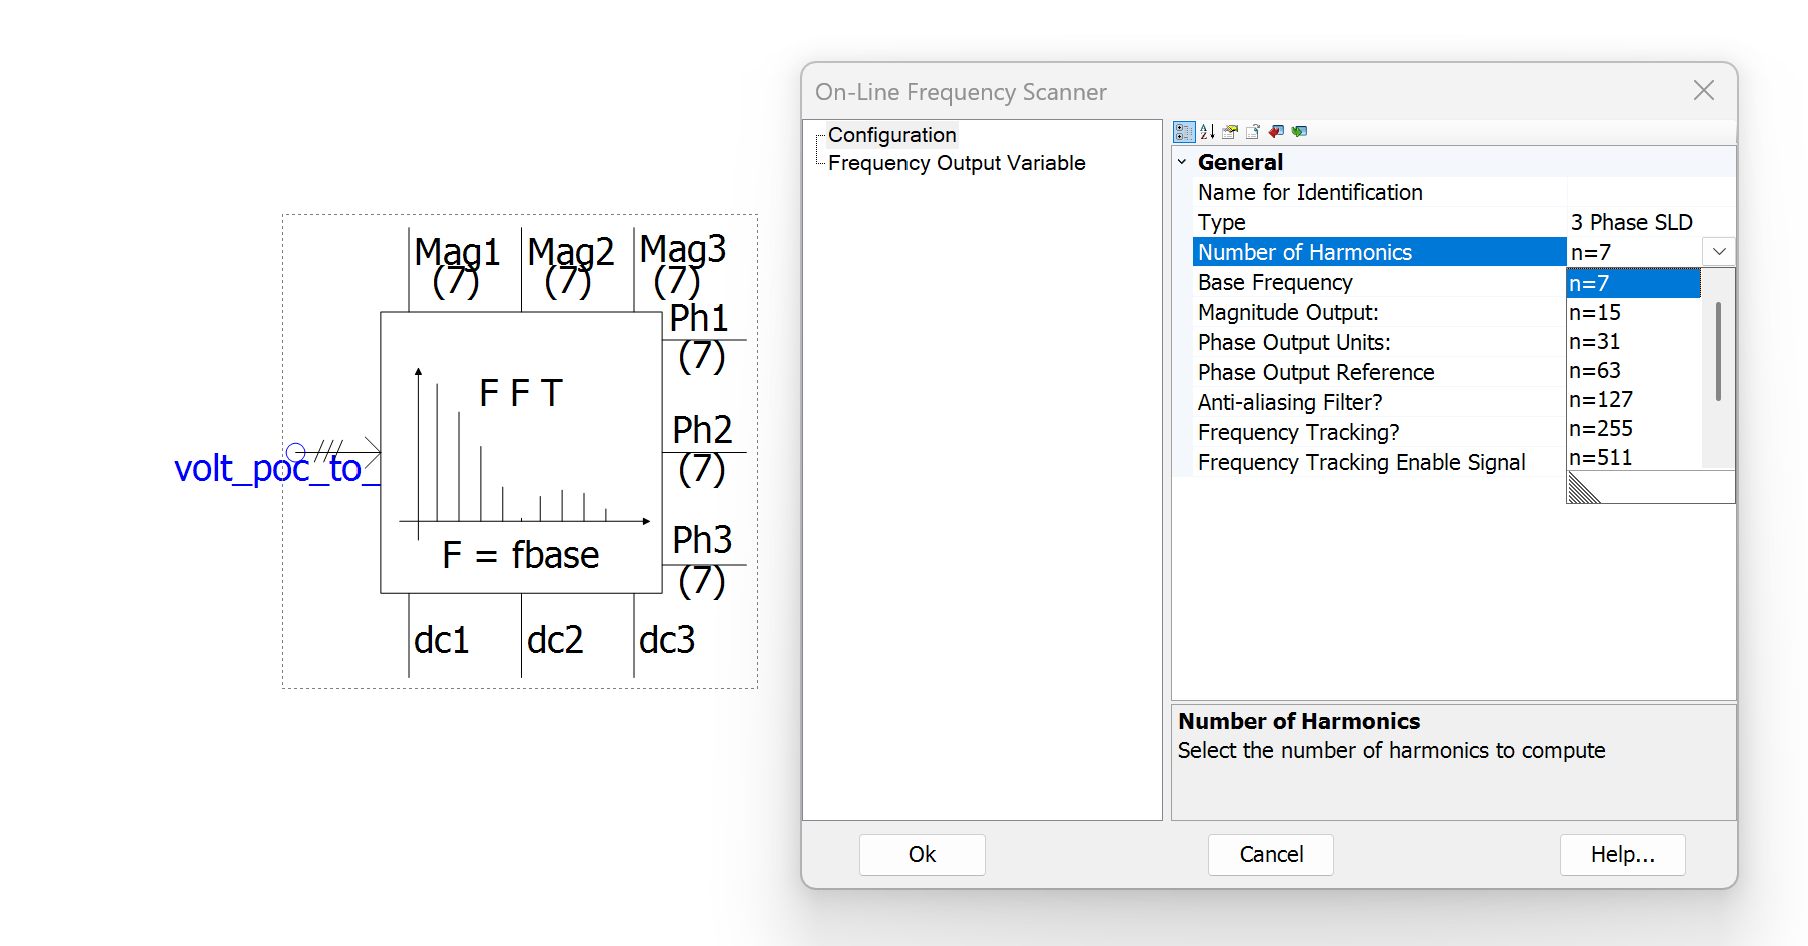Click the Name for Identification value field

coord(1650,192)
